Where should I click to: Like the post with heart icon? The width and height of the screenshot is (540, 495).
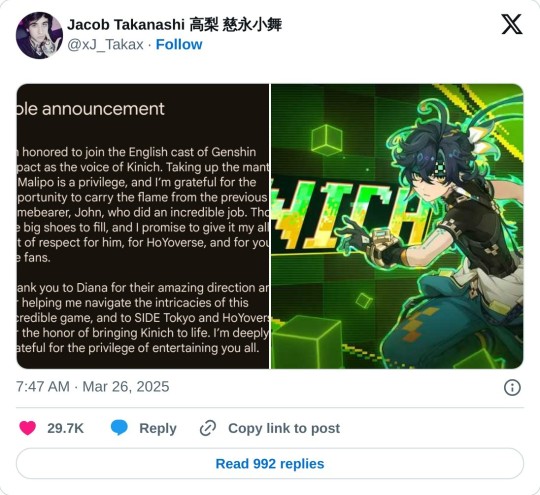tap(28, 428)
